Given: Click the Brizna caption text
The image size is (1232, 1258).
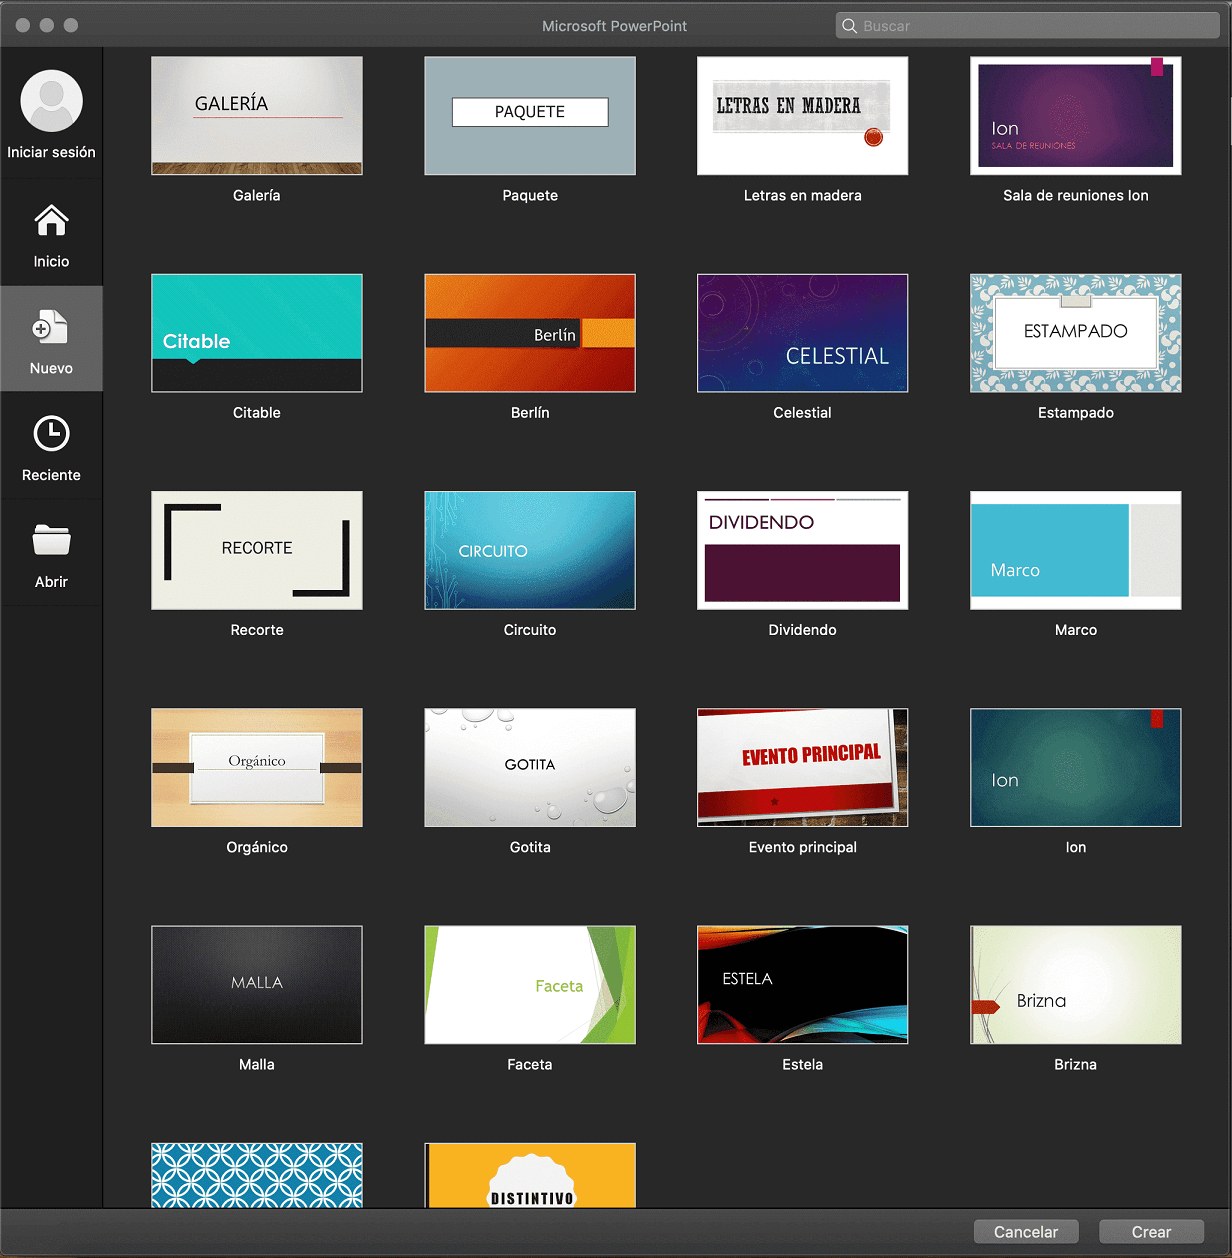Looking at the screenshot, I should pos(1076,1064).
